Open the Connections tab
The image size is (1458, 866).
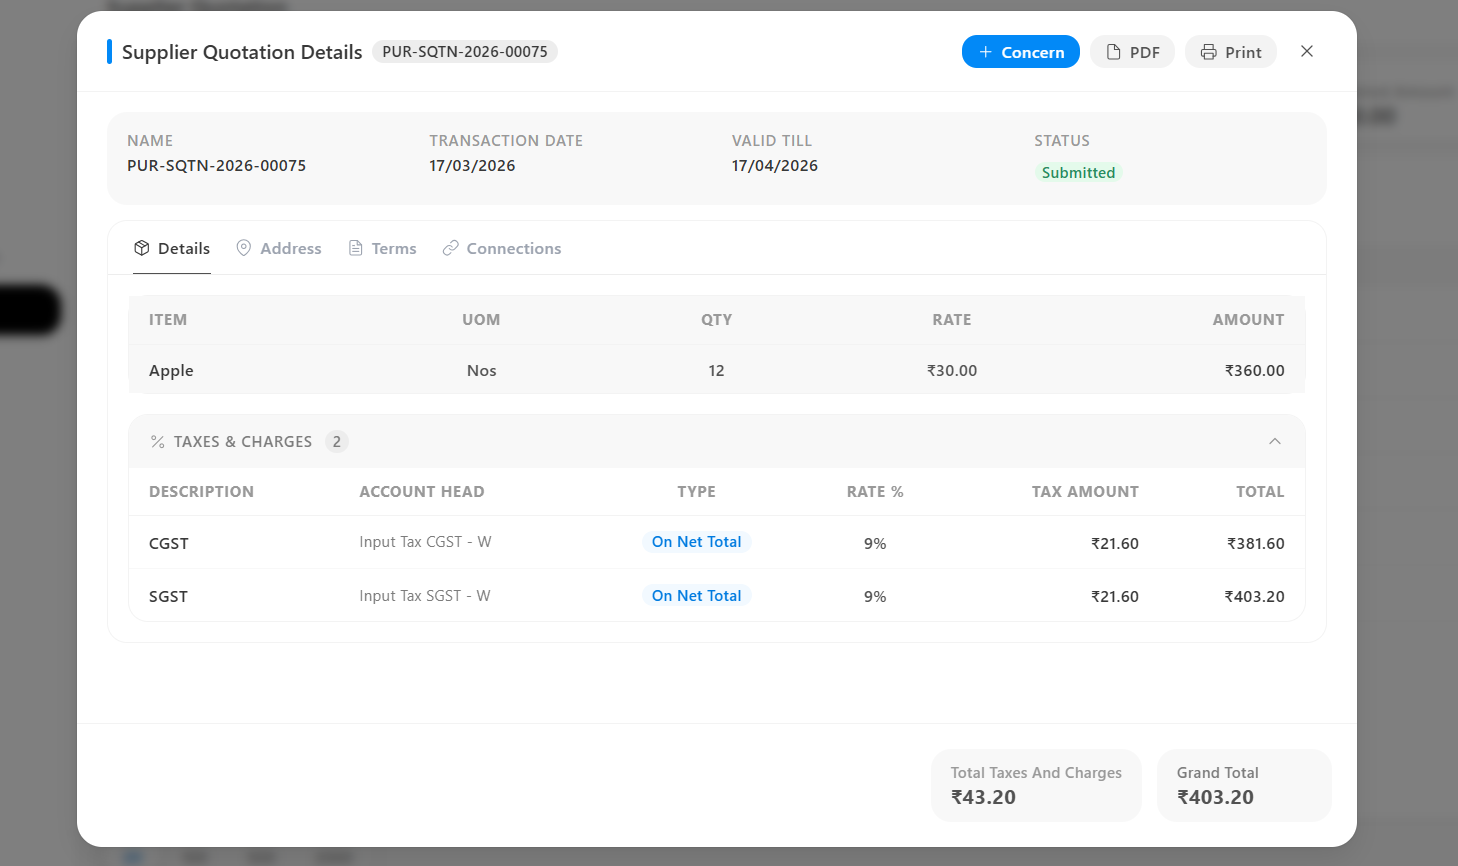[x=502, y=248]
